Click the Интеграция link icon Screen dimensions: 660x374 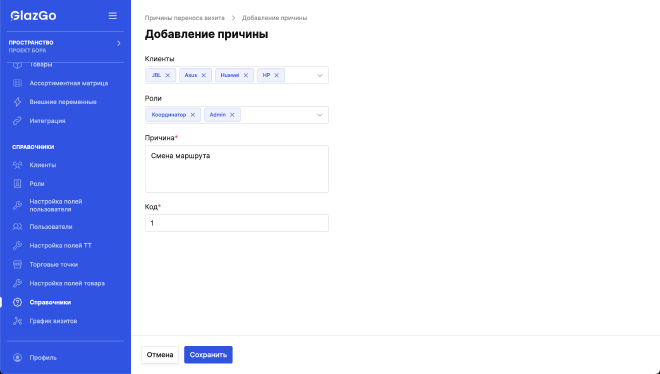tap(17, 121)
